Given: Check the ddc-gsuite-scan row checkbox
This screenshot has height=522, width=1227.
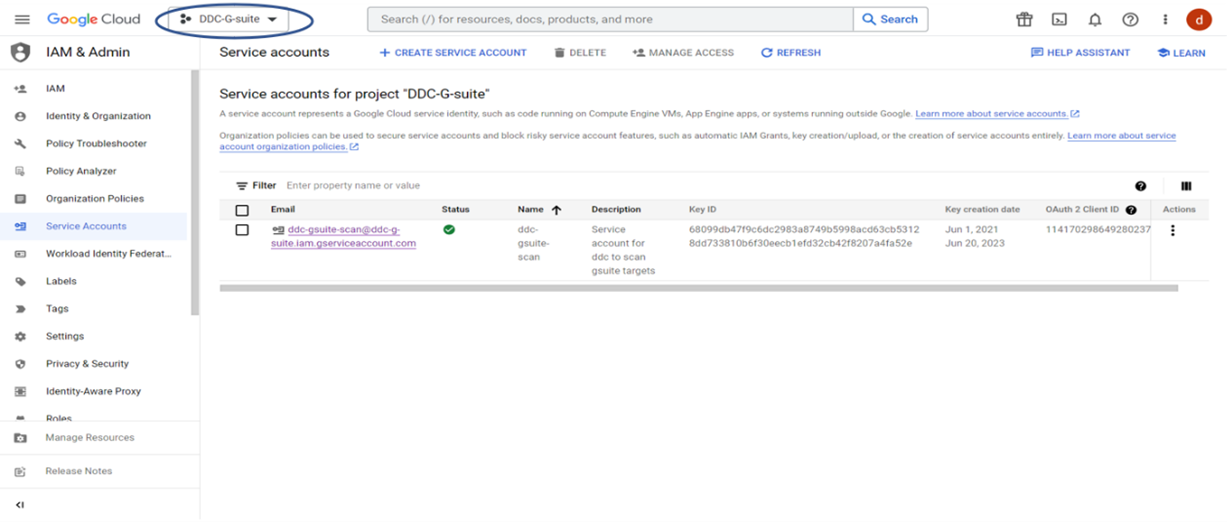Looking at the screenshot, I should [x=242, y=230].
